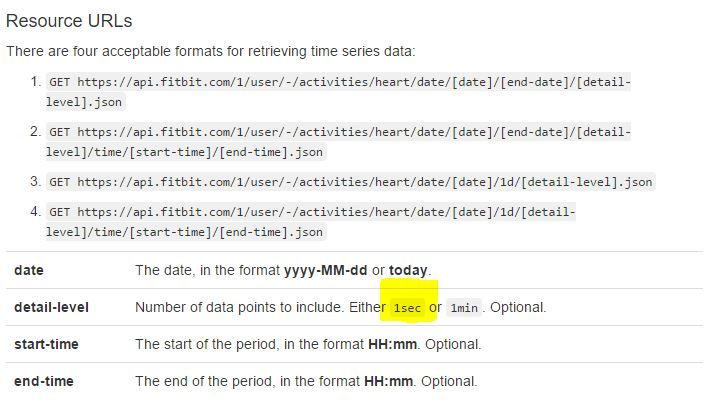Click the bold 'today' keyword
Screen dimensions: 708x411
(x=408, y=270)
